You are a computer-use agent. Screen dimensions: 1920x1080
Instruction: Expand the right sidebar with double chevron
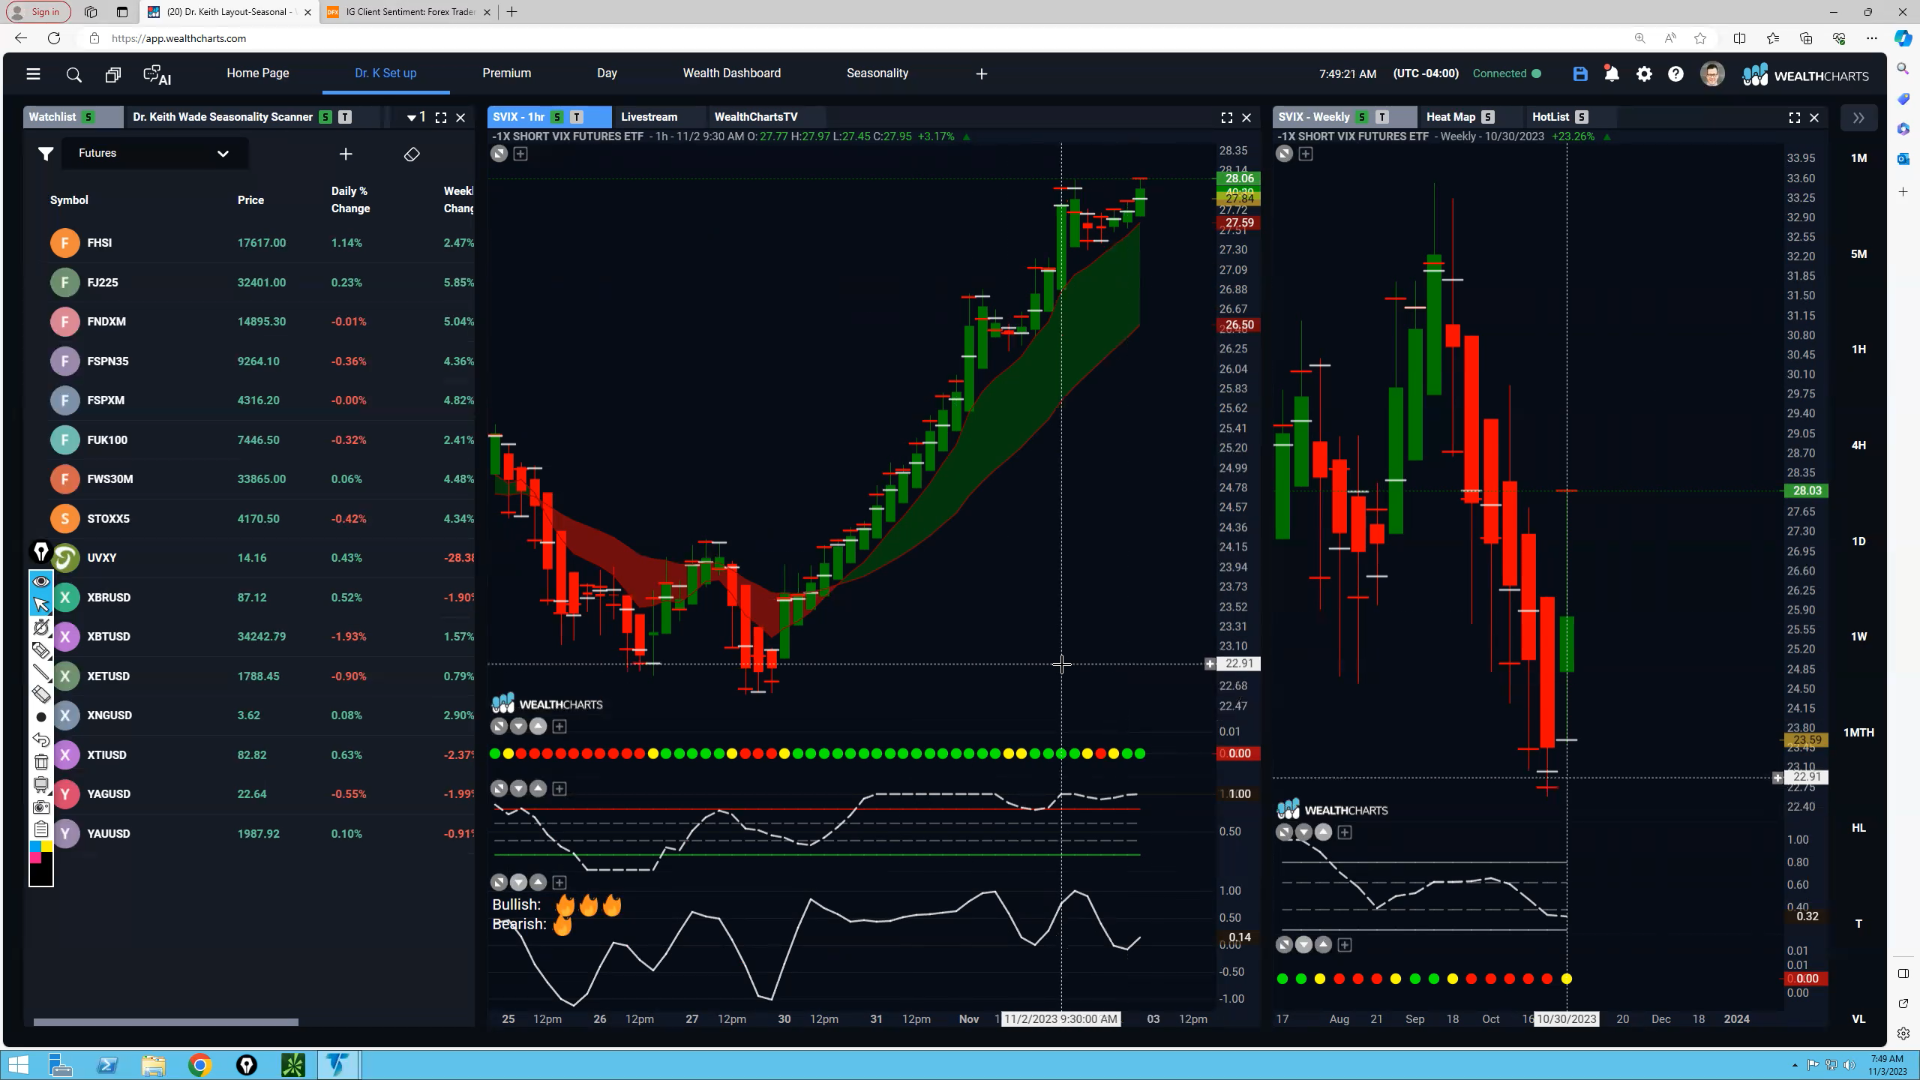tap(1858, 118)
